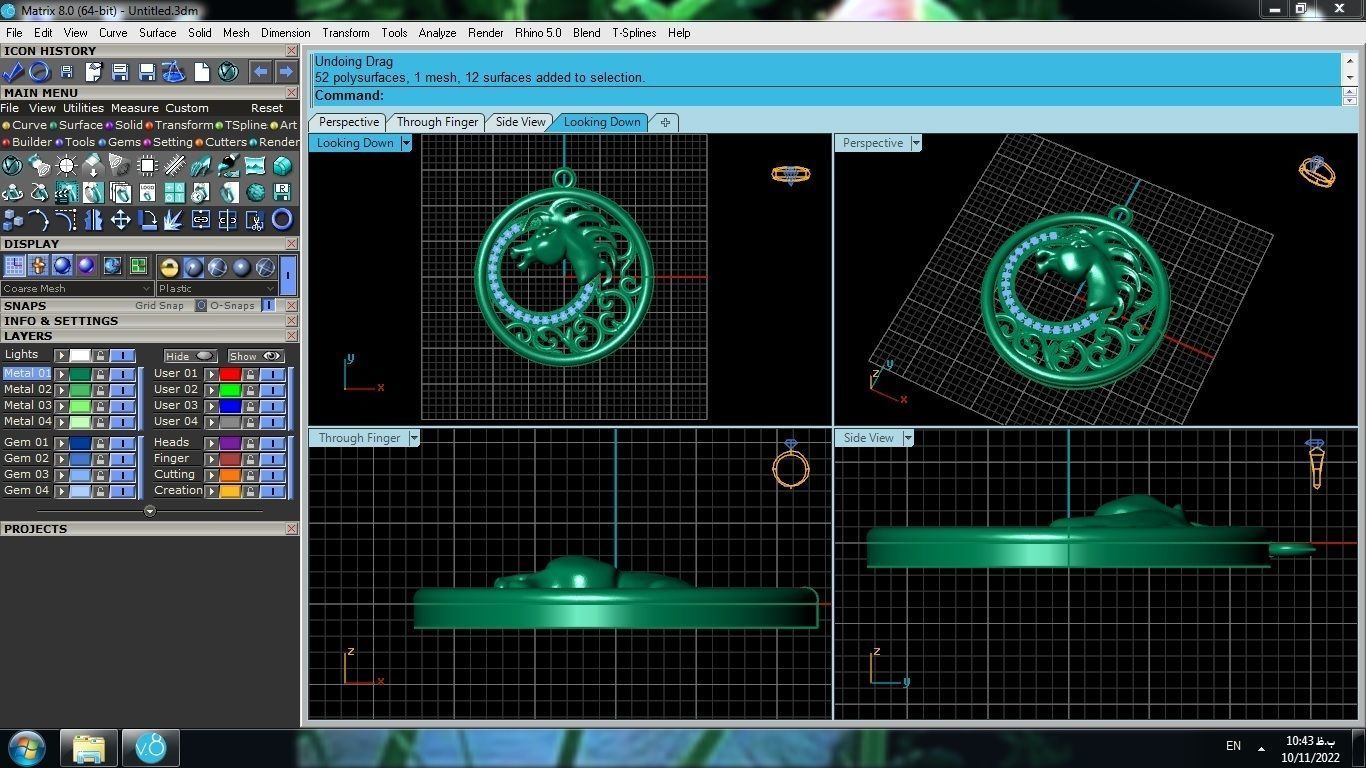This screenshot has height=768, width=1366.
Task: Click the save disk icon marked R
Action: point(282,192)
